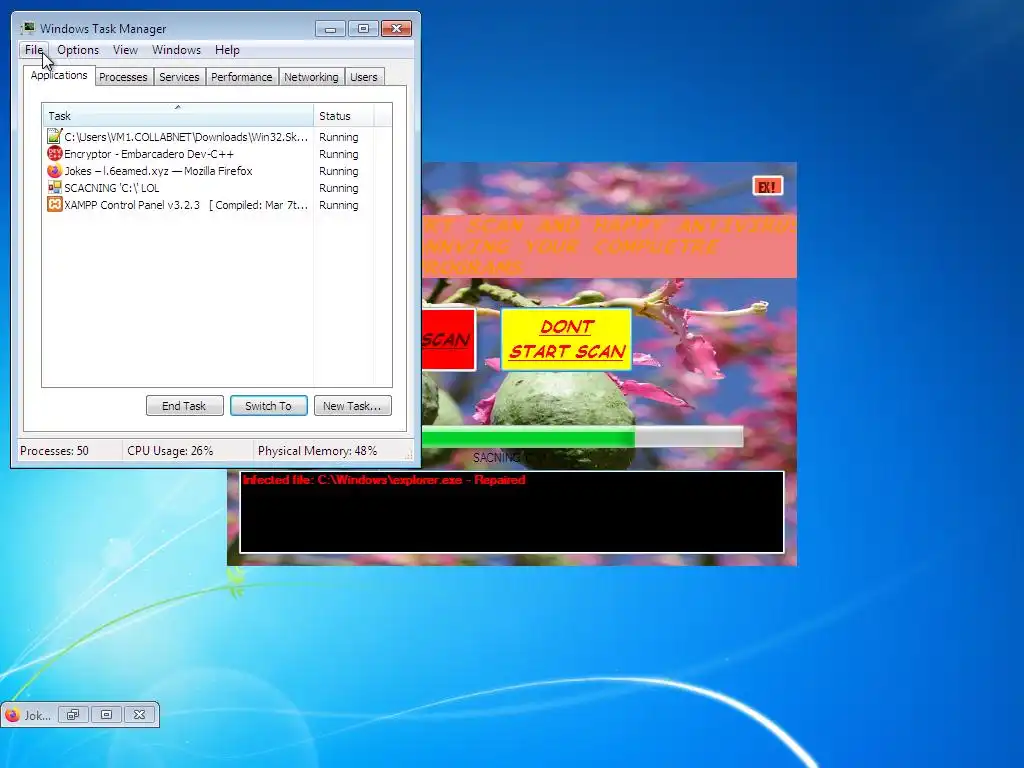Click the Dev-C++ icon in task list
1024x768 pixels.
[x=54, y=153]
